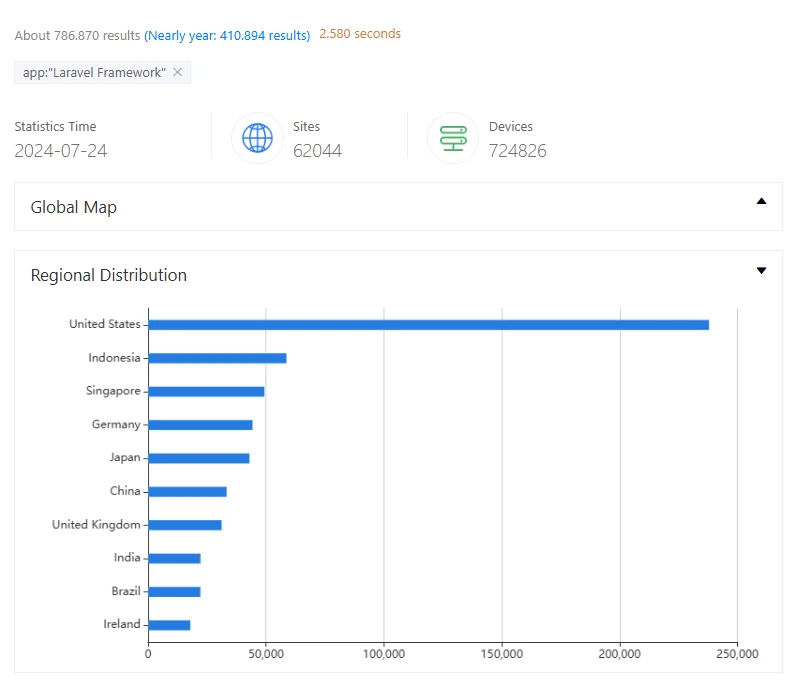The width and height of the screenshot is (802, 683).
Task: Select the Singapore bar in chart
Action: 207,391
